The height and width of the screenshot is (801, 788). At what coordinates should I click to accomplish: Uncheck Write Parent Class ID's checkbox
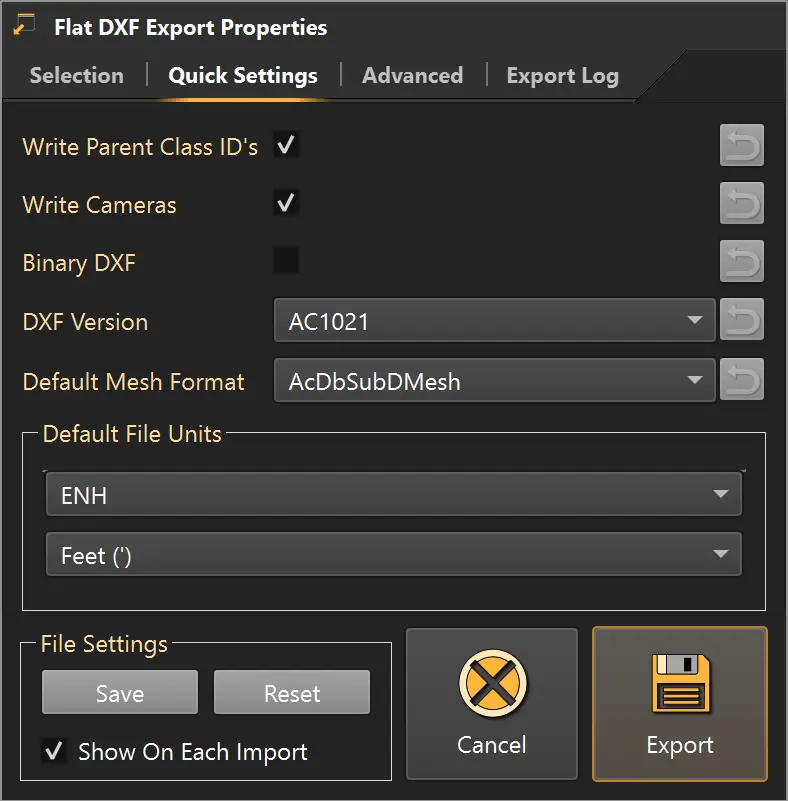point(286,146)
